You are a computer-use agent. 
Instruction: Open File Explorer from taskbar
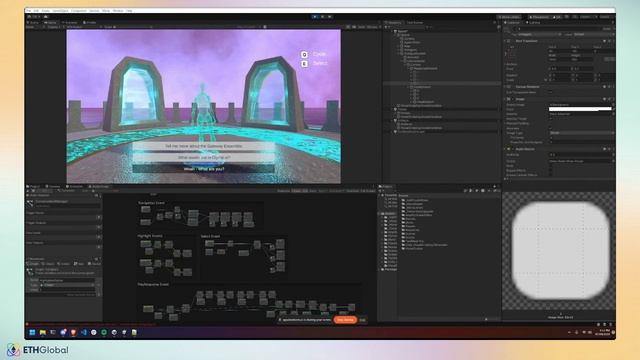(x=42, y=333)
